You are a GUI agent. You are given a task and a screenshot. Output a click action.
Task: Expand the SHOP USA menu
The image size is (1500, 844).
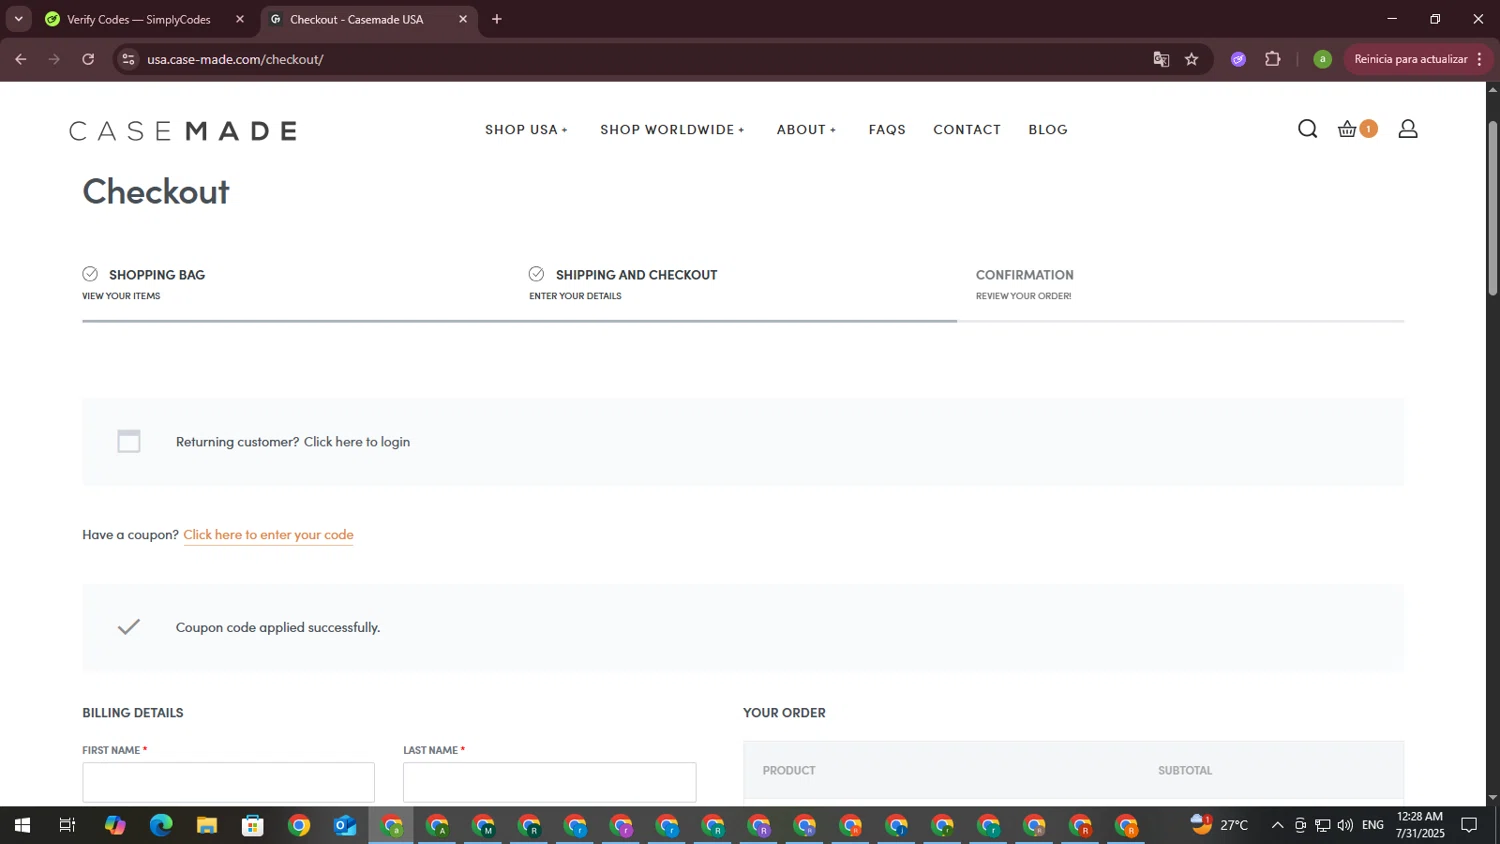pyautogui.click(x=526, y=130)
